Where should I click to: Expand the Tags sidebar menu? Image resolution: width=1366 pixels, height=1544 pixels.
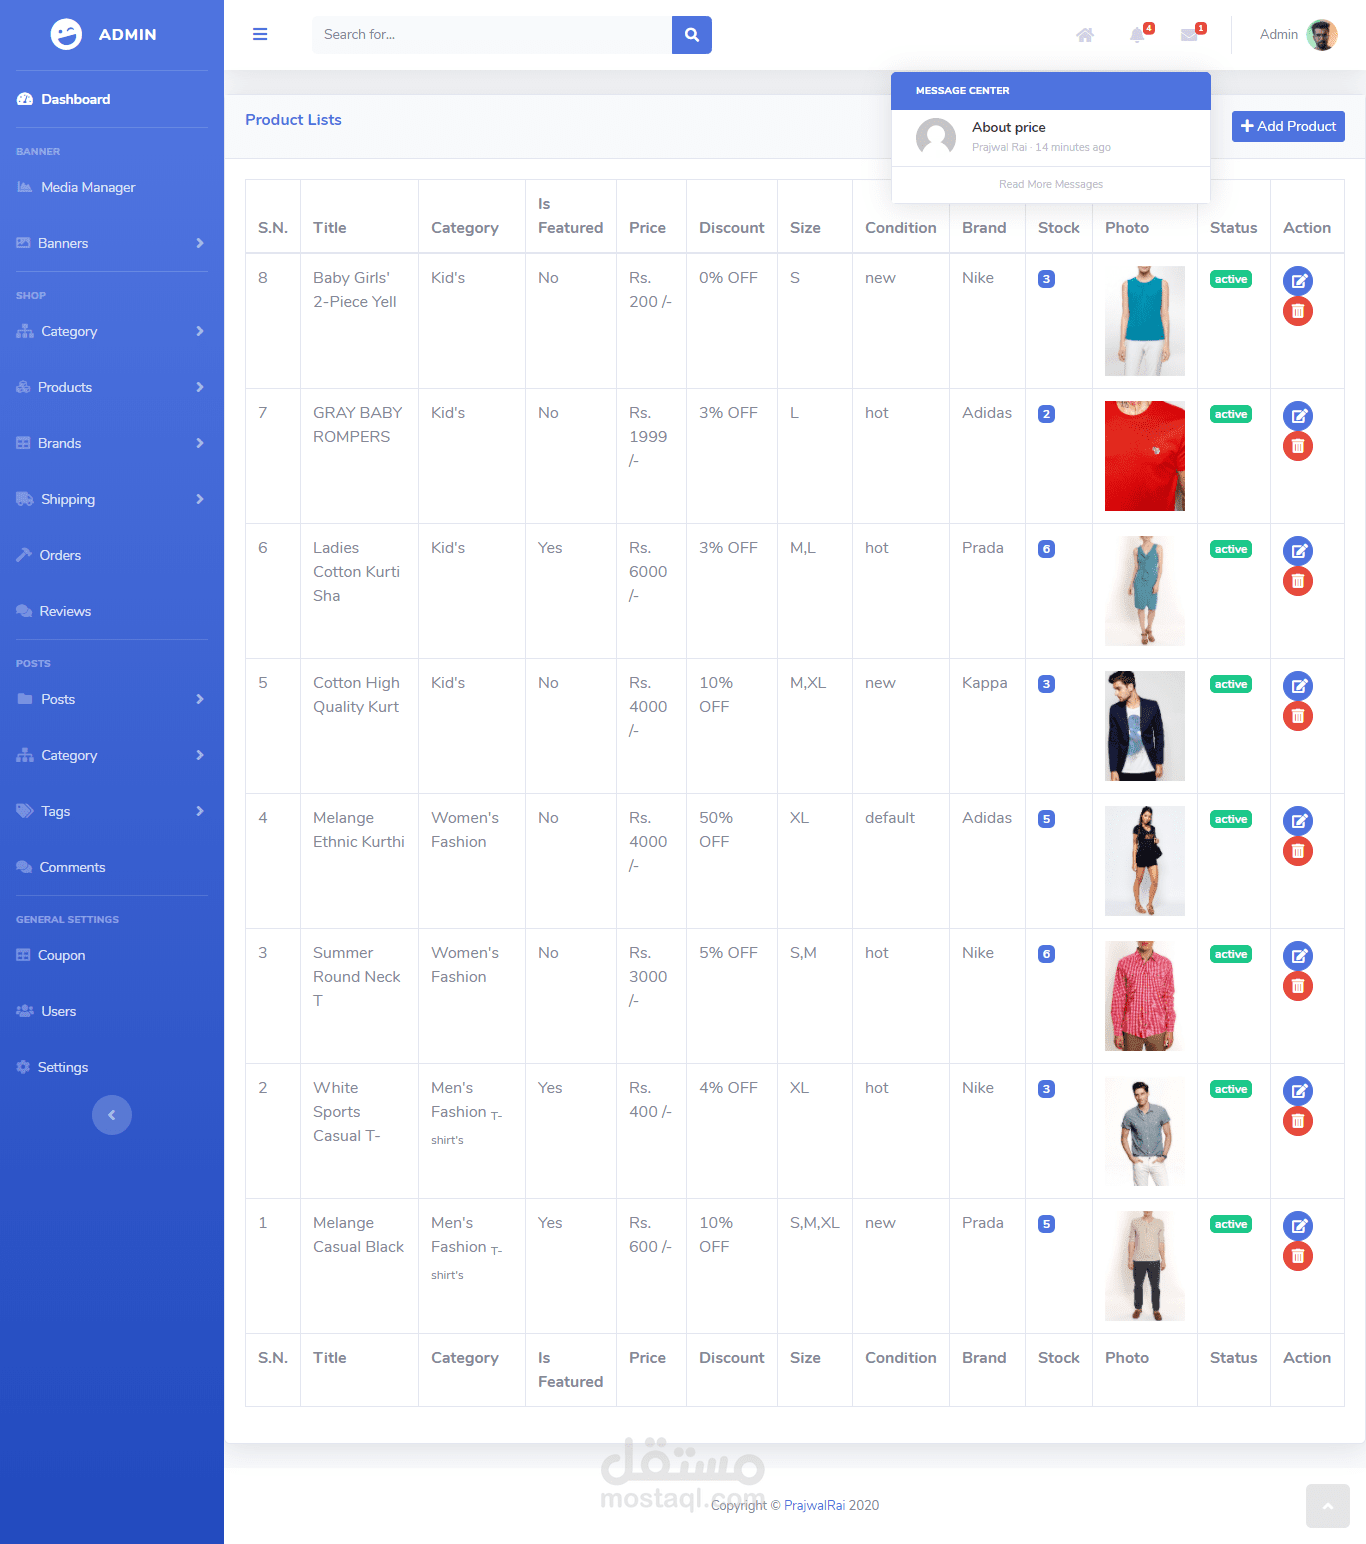pyautogui.click(x=56, y=811)
